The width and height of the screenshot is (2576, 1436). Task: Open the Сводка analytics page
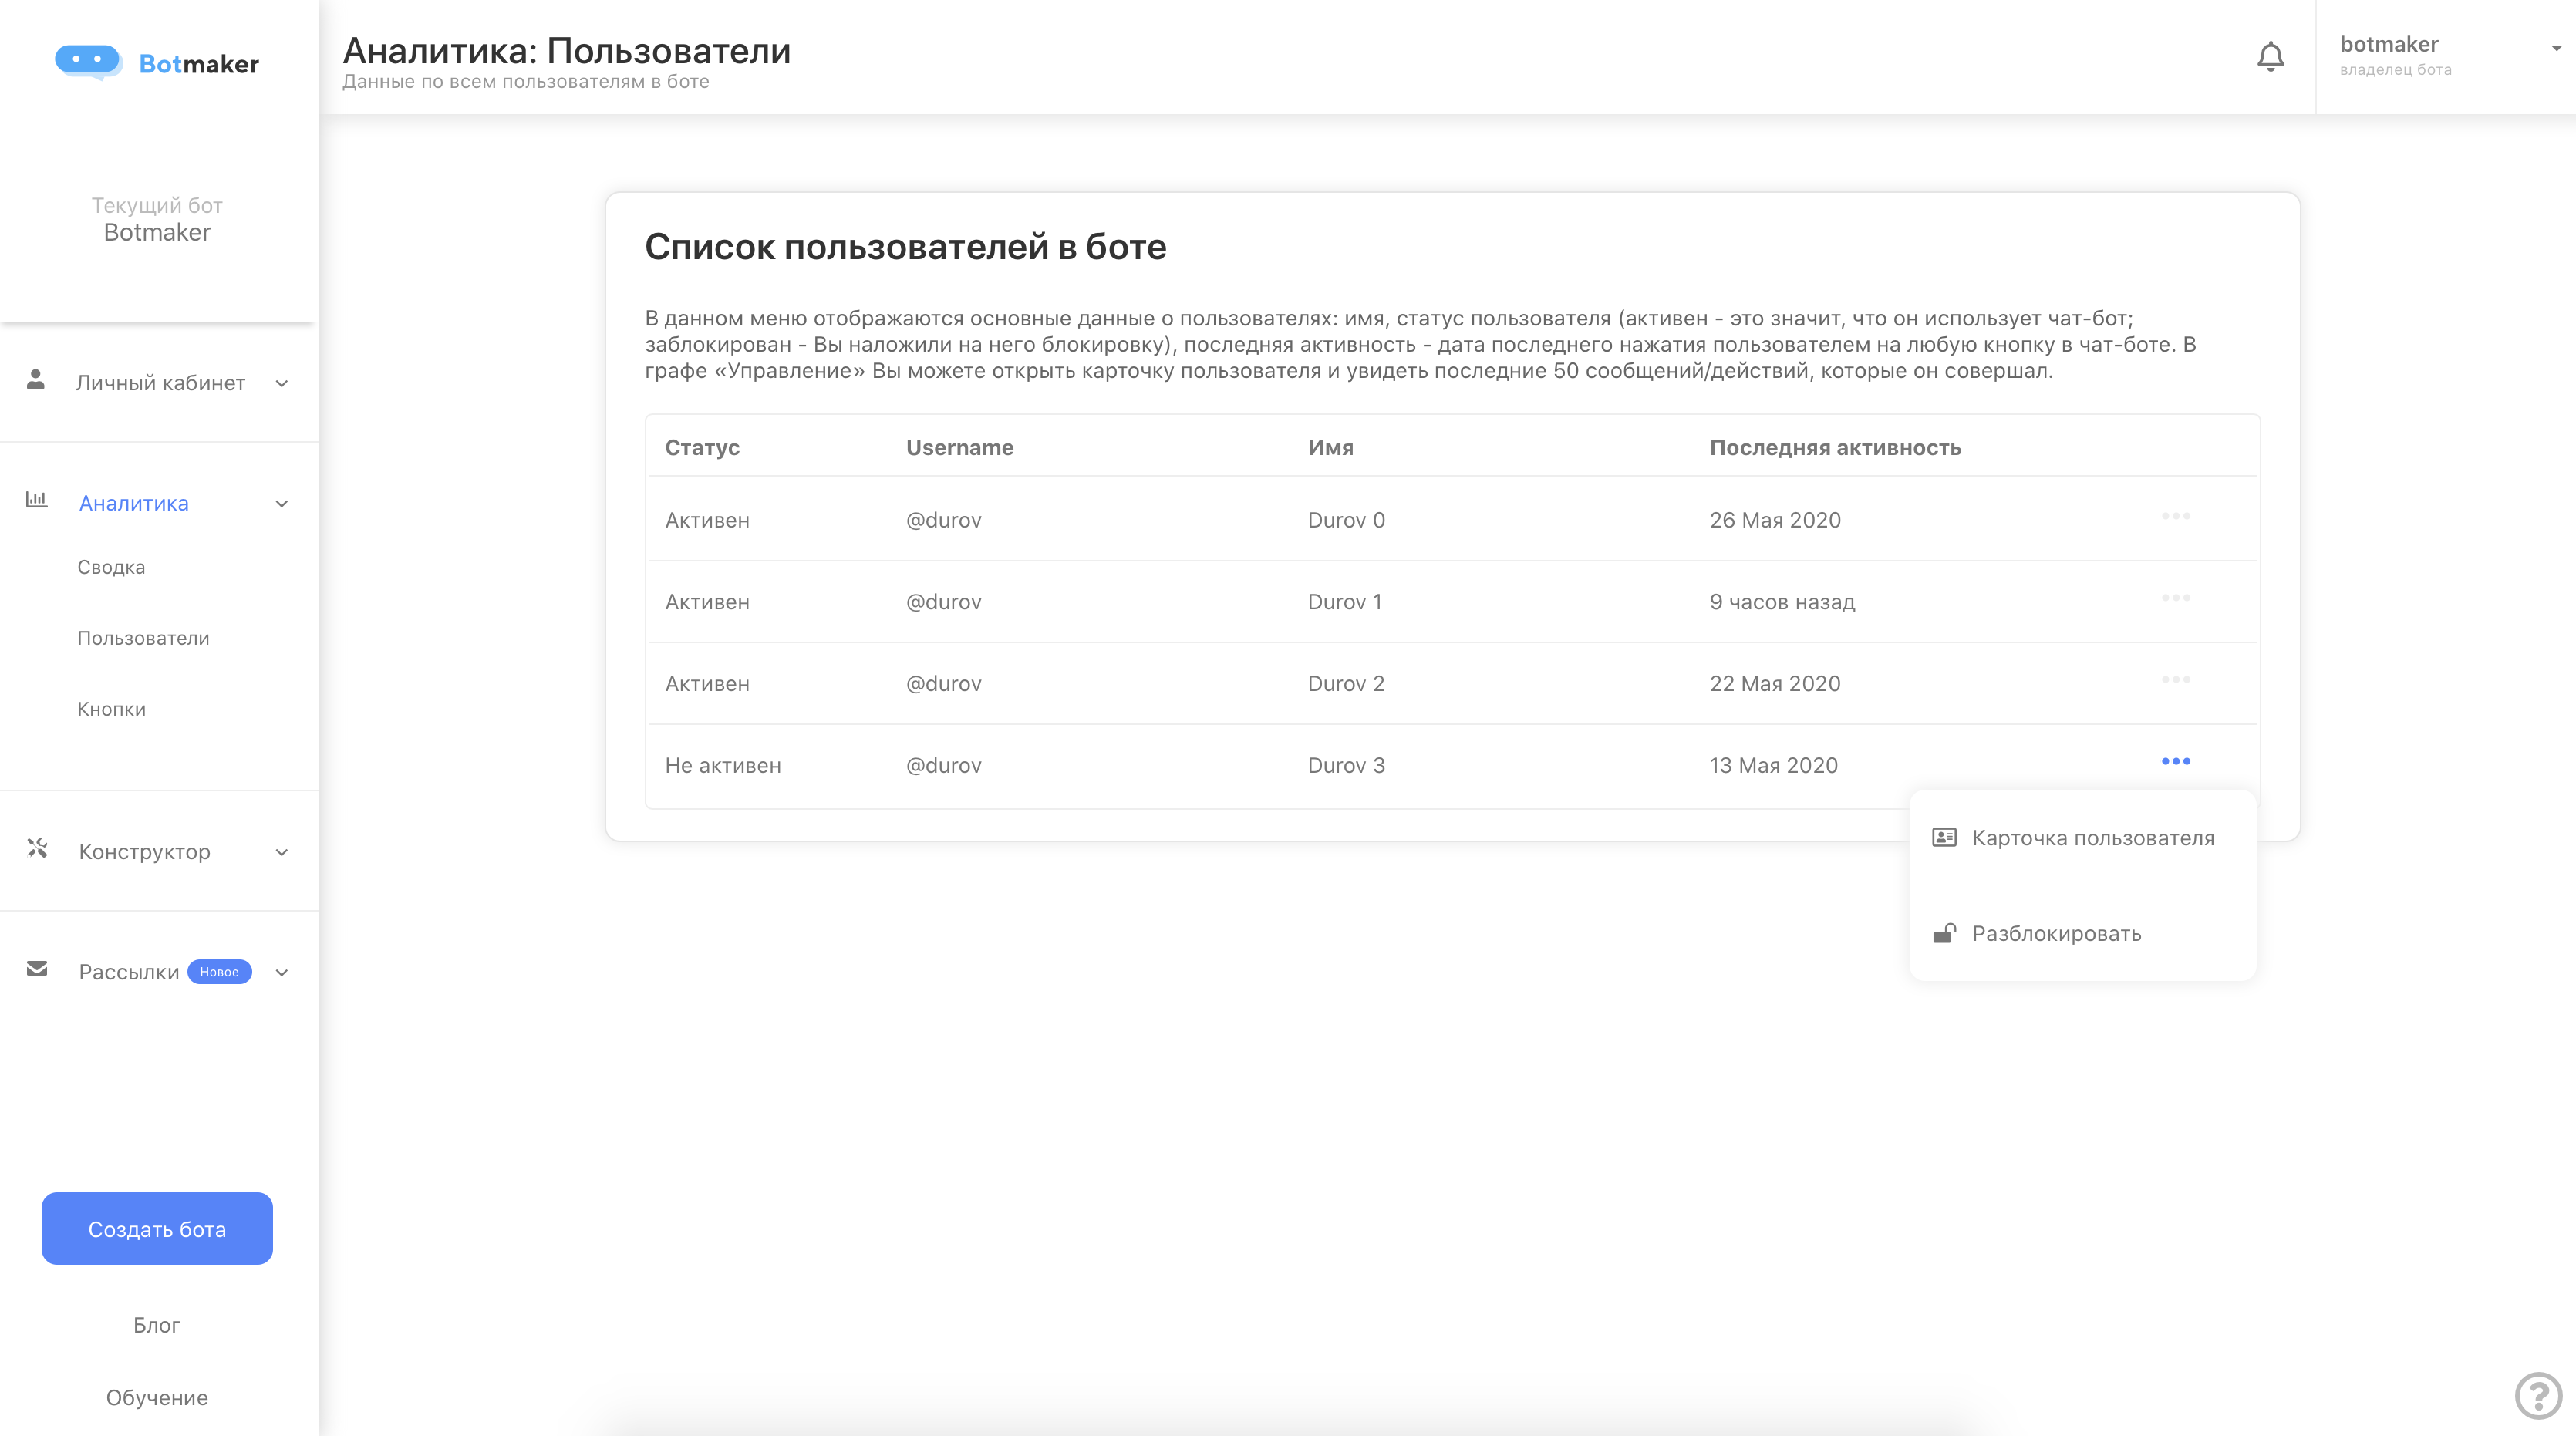click(x=111, y=567)
